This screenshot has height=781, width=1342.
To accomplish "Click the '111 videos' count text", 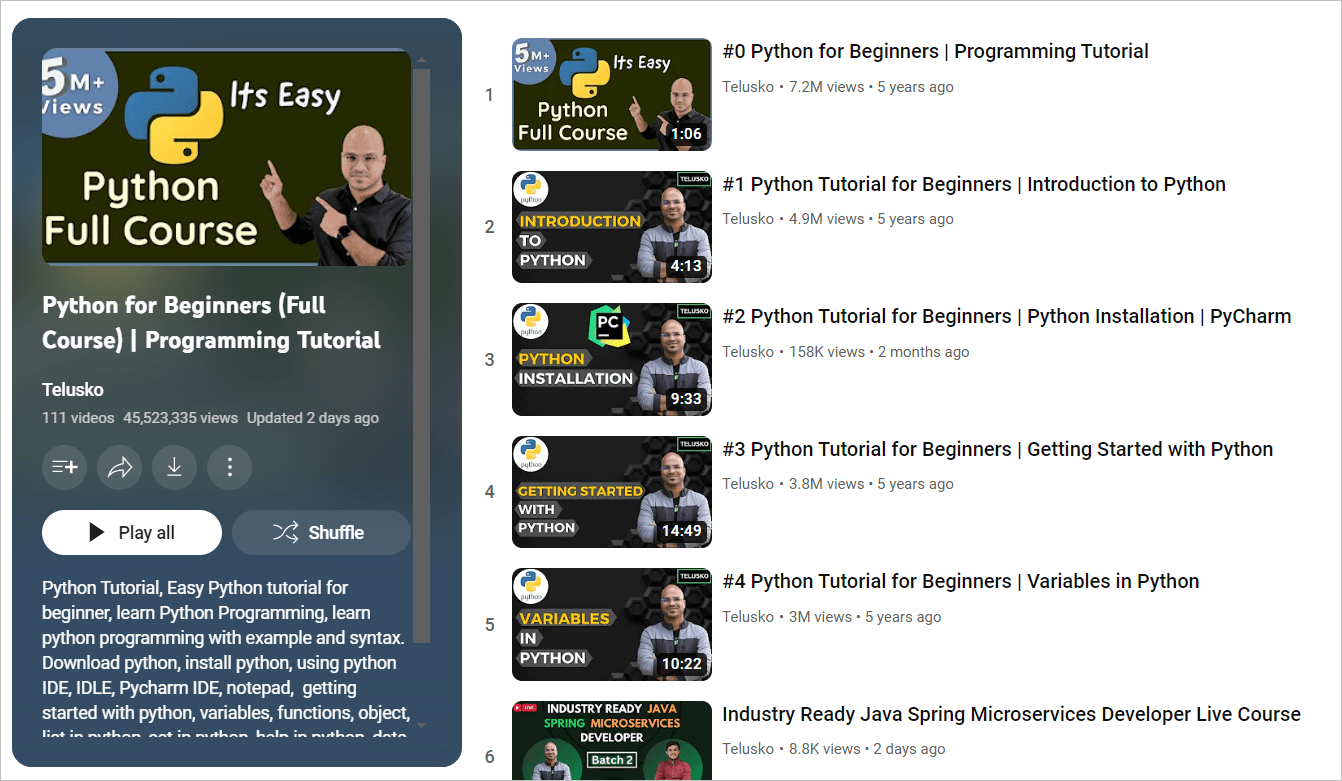I will (78, 418).
